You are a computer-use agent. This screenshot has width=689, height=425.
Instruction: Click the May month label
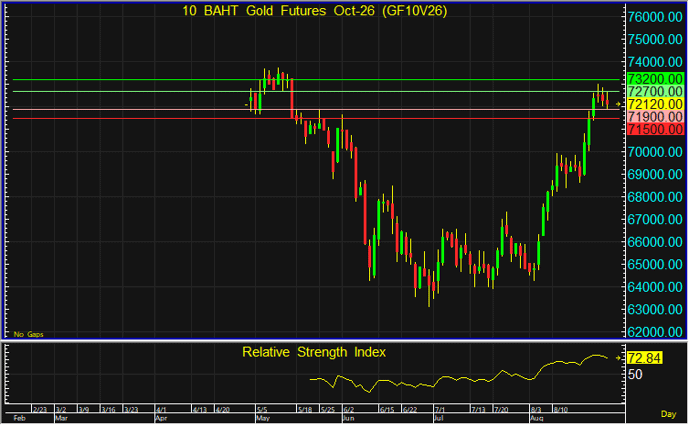[x=263, y=418]
